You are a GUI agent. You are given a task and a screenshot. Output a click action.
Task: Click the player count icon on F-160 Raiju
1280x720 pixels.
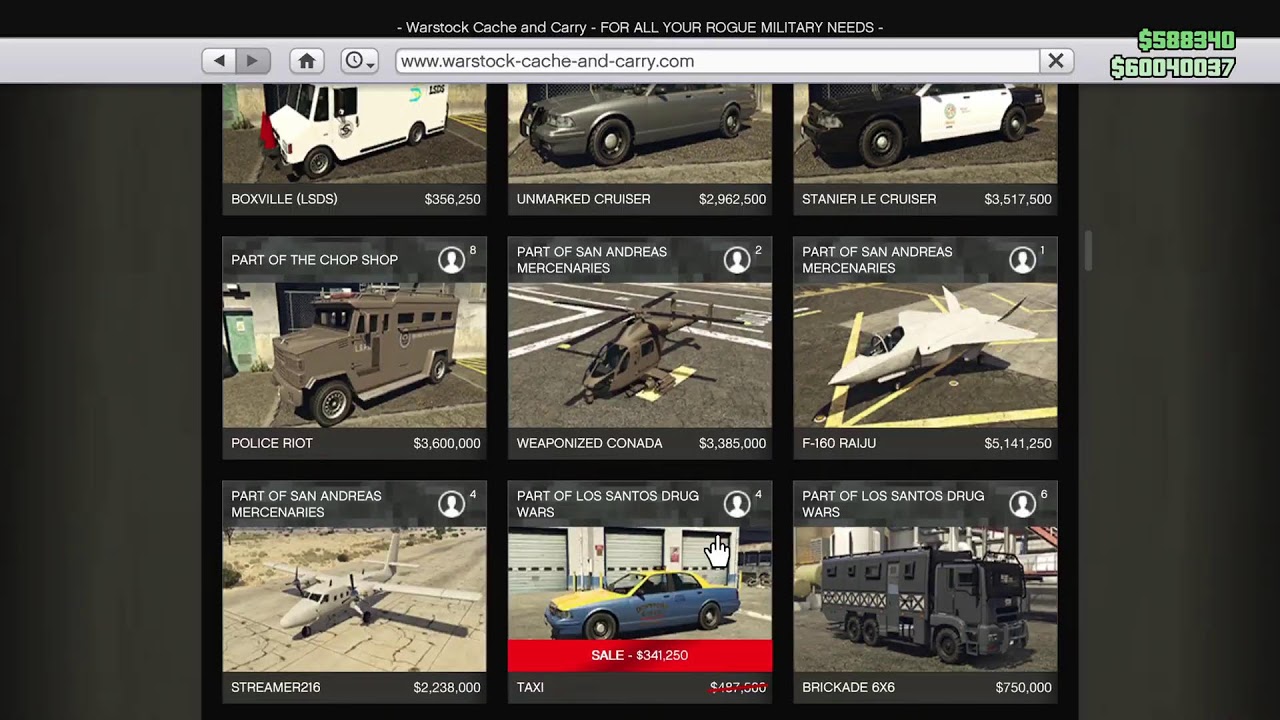[x=1022, y=260]
